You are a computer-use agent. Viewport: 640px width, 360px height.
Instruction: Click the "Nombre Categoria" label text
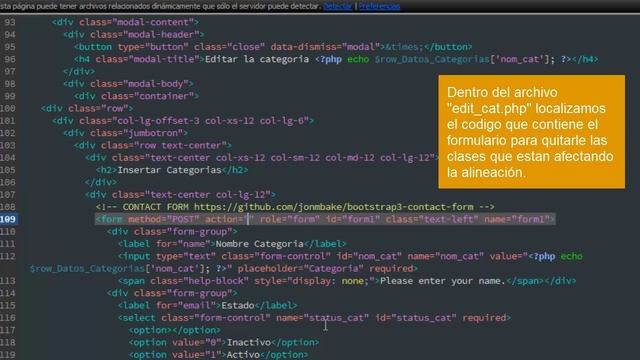pyautogui.click(x=259, y=244)
